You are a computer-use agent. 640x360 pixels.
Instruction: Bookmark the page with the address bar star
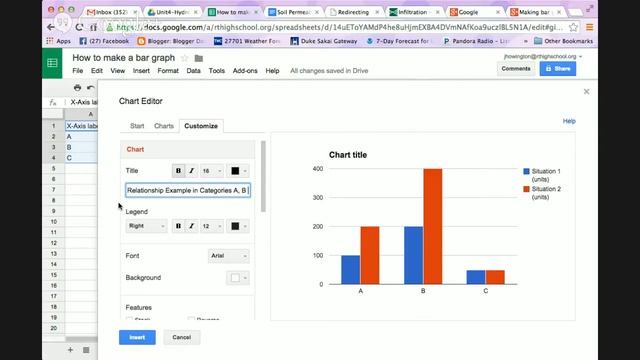coord(573,27)
